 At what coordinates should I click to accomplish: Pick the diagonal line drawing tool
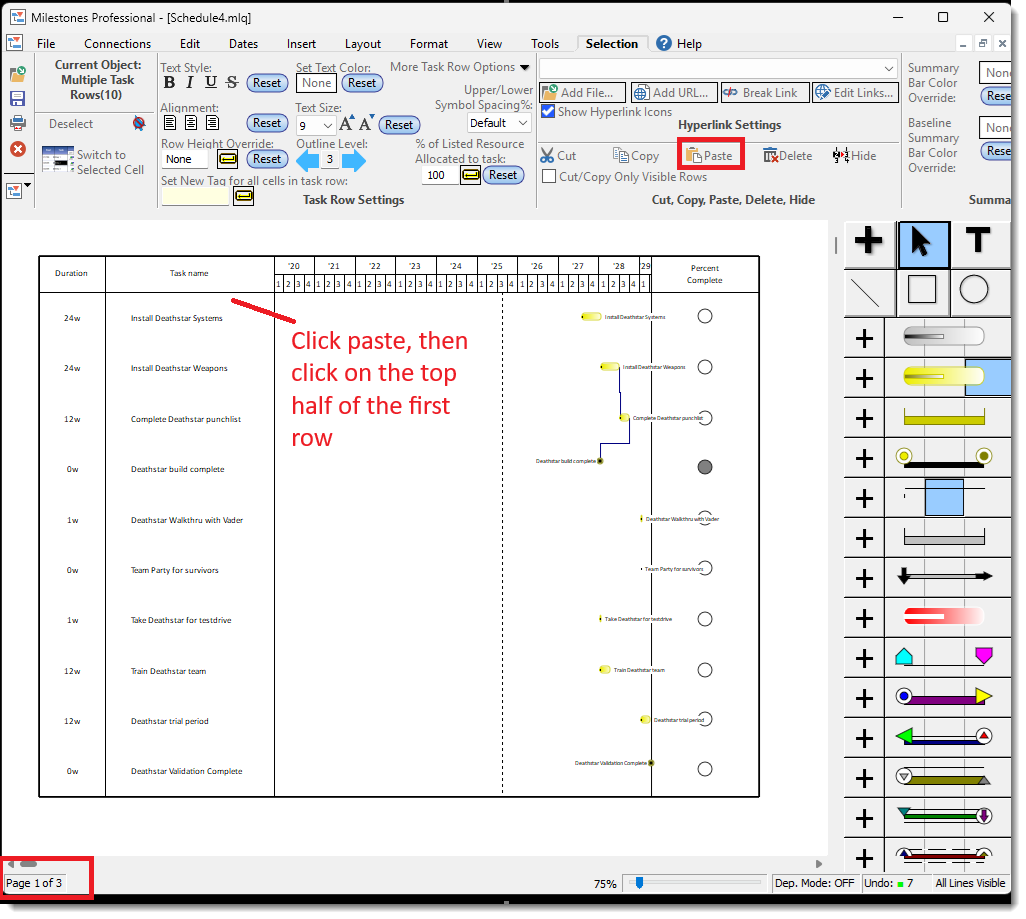click(869, 290)
